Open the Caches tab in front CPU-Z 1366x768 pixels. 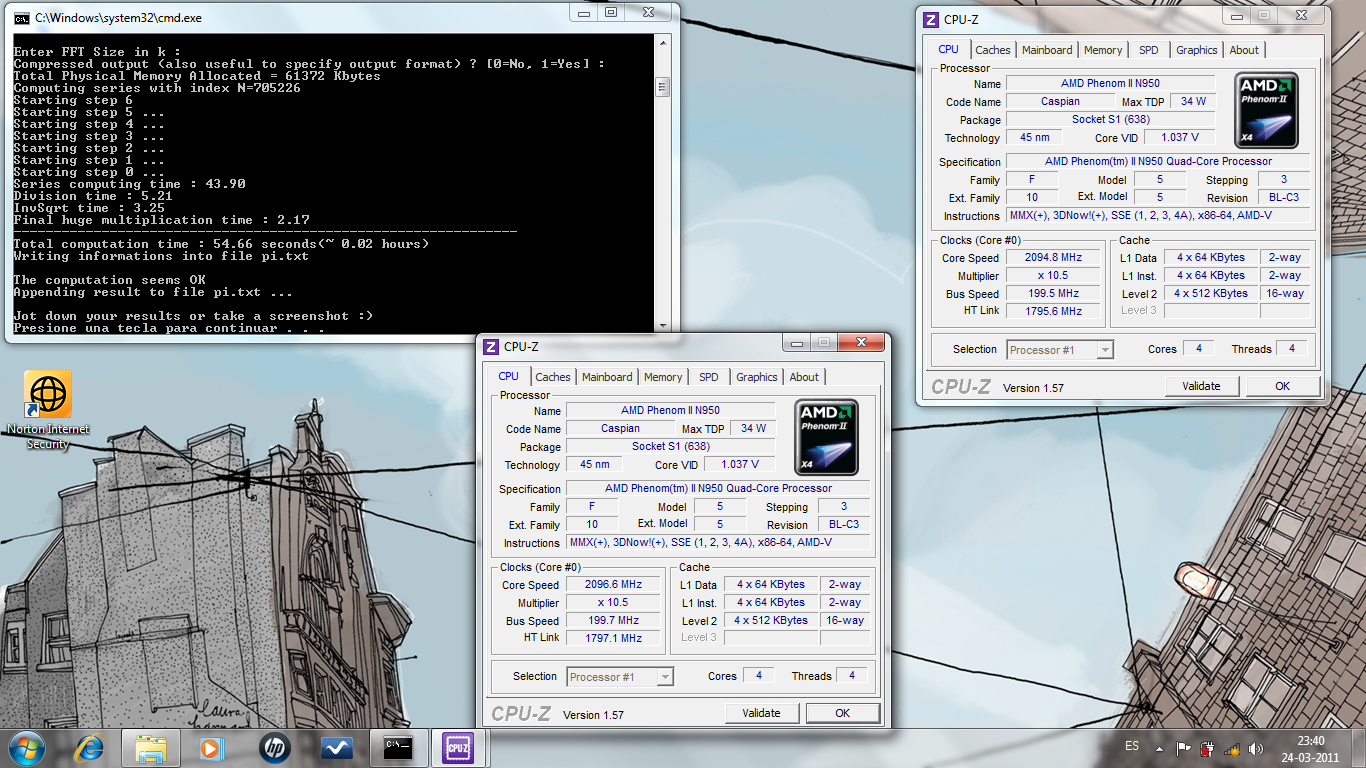[553, 377]
